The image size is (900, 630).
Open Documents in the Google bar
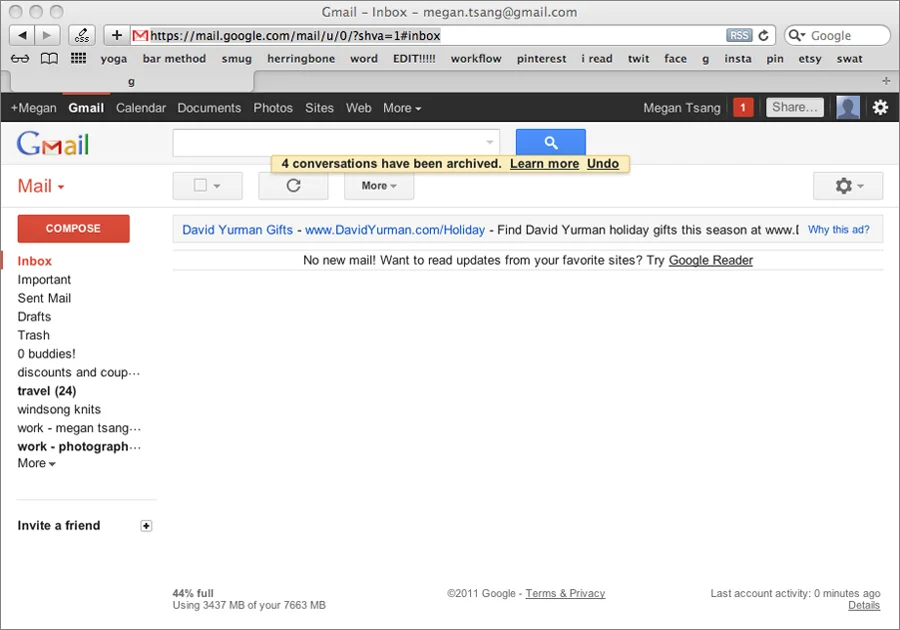[209, 108]
